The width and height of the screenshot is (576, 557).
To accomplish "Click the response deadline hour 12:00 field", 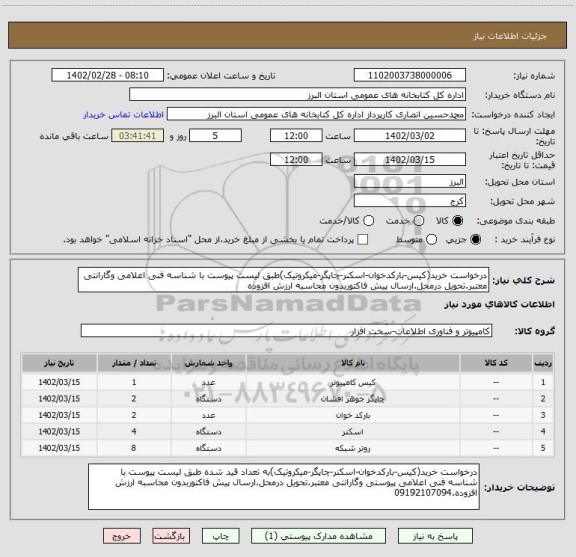I will click(296, 136).
